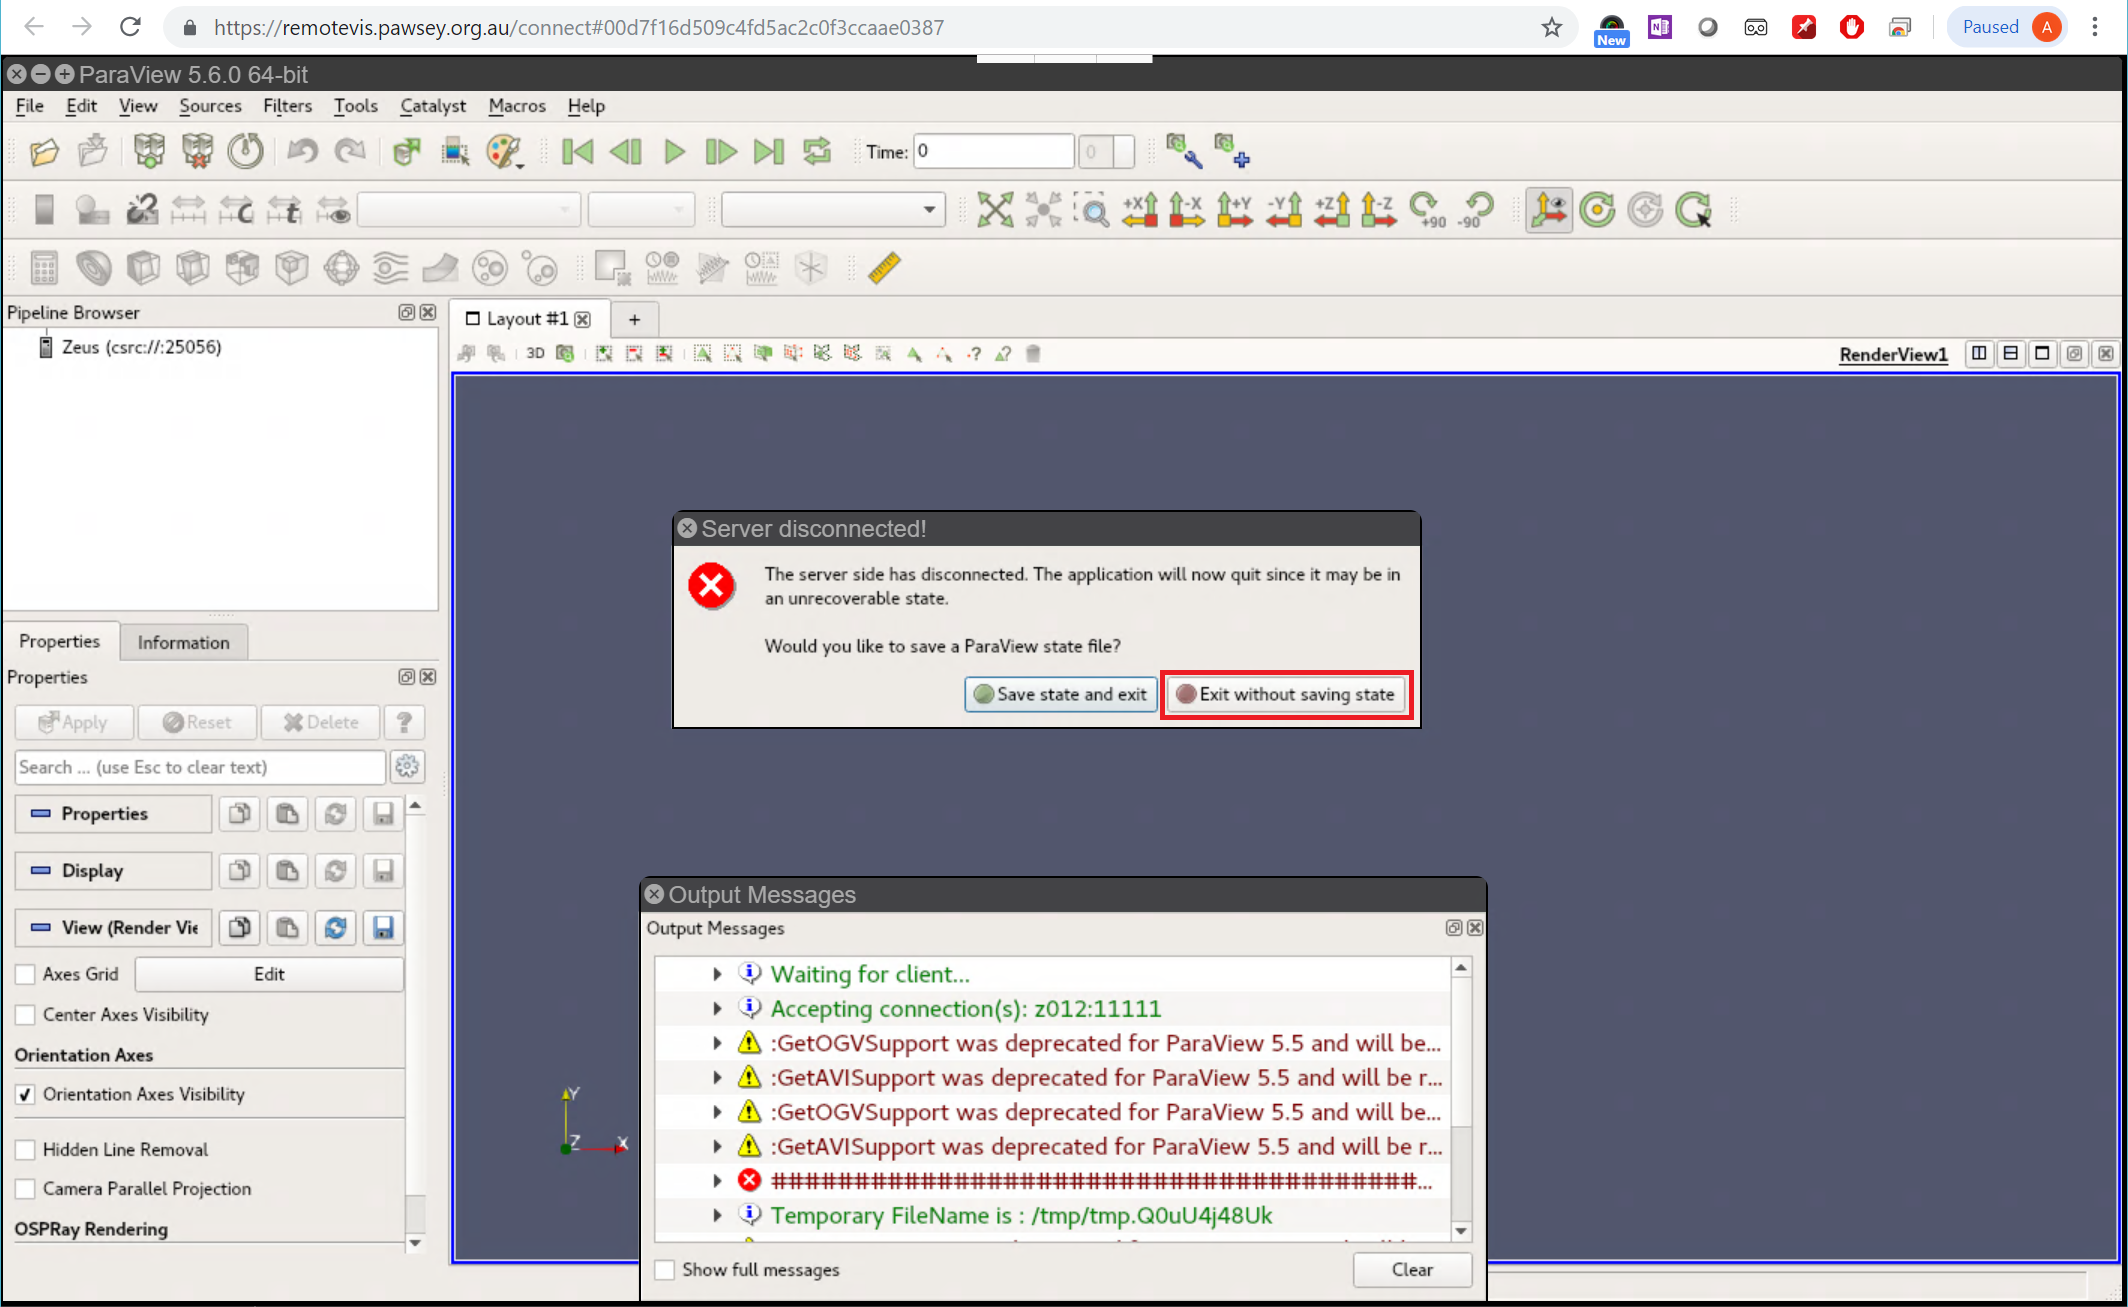Image resolution: width=2128 pixels, height=1307 pixels.
Task: Enable the Axes Grid checkbox
Action: pos(25,974)
